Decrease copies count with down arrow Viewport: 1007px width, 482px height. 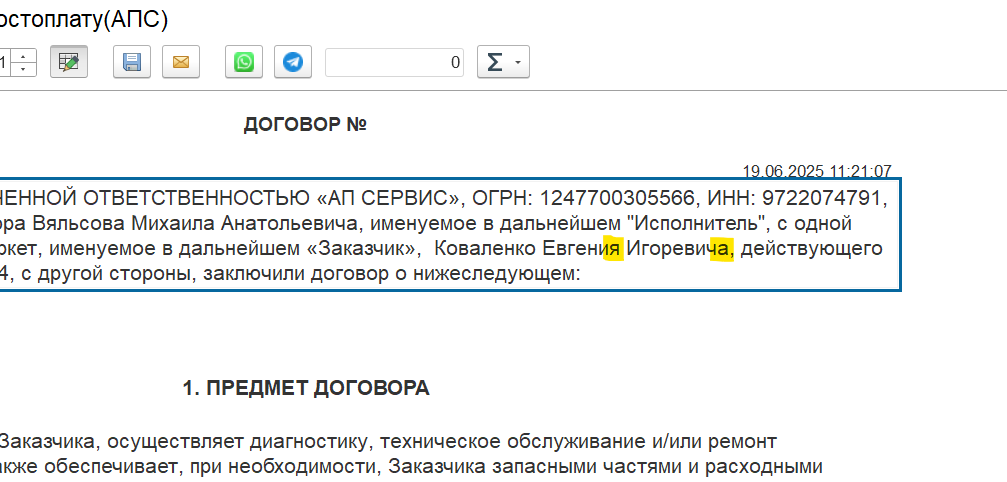pyautogui.click(x=25, y=69)
